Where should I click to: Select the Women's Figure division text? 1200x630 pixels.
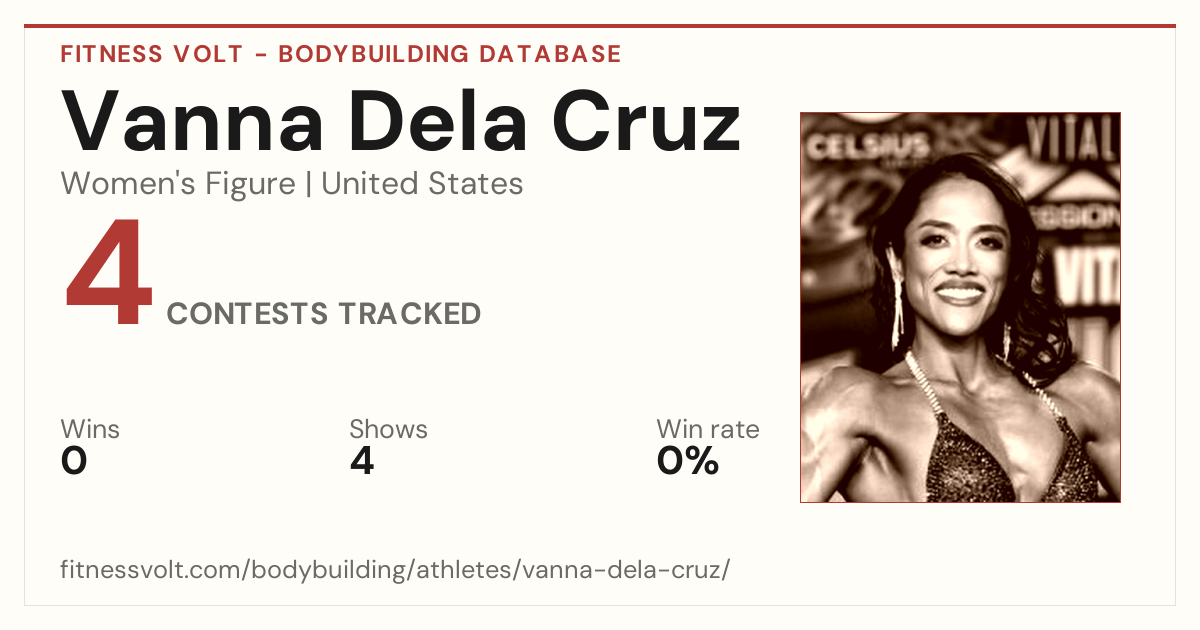[x=178, y=184]
